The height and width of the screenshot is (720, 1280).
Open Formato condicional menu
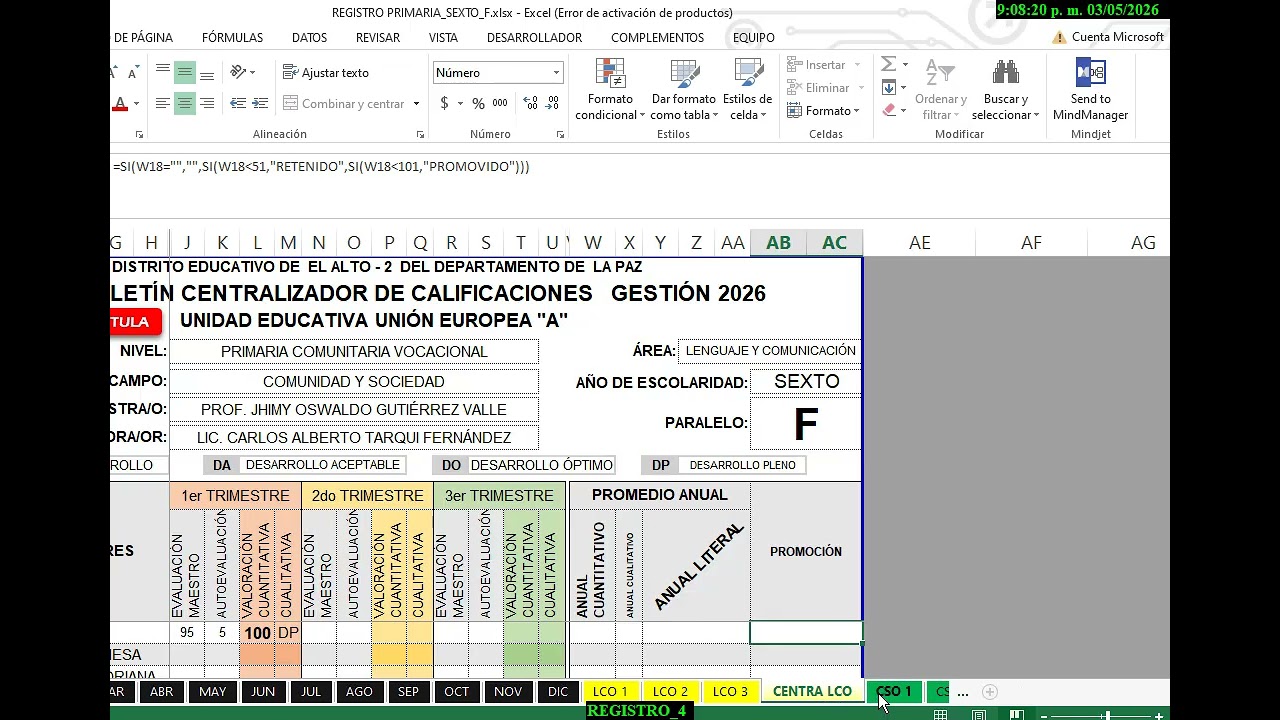pyautogui.click(x=610, y=89)
